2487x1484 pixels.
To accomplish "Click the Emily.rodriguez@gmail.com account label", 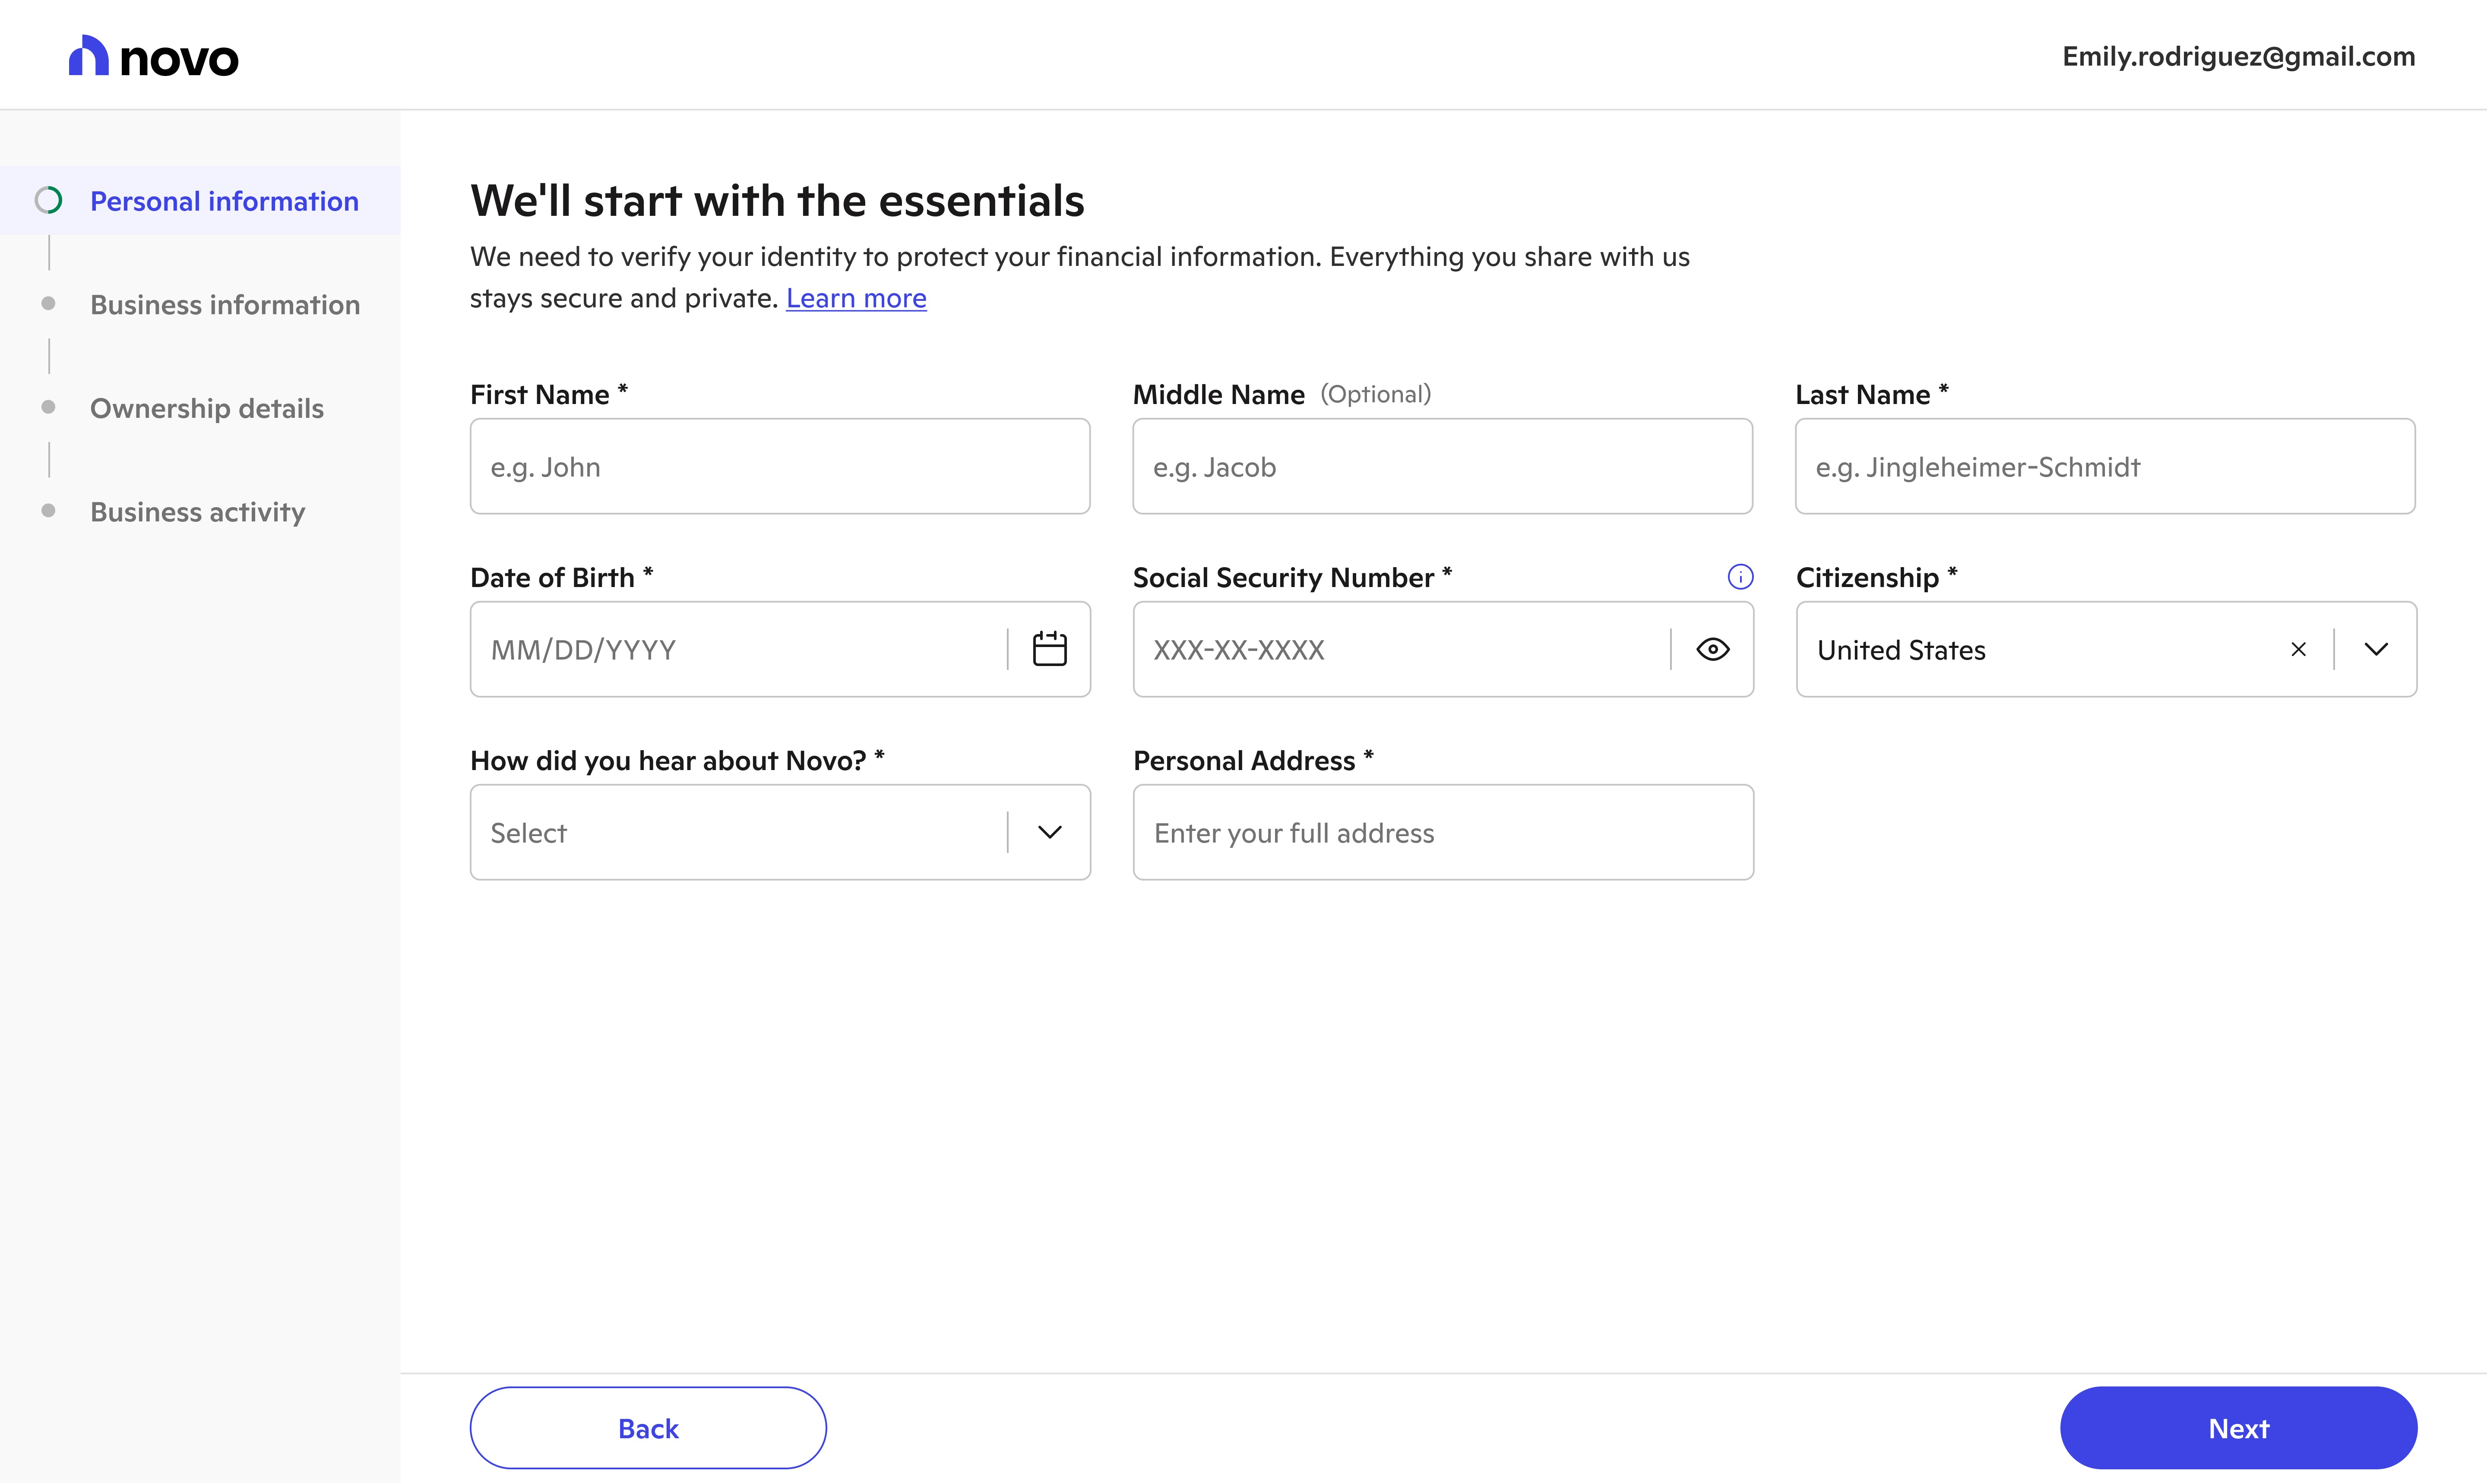I will [2238, 56].
